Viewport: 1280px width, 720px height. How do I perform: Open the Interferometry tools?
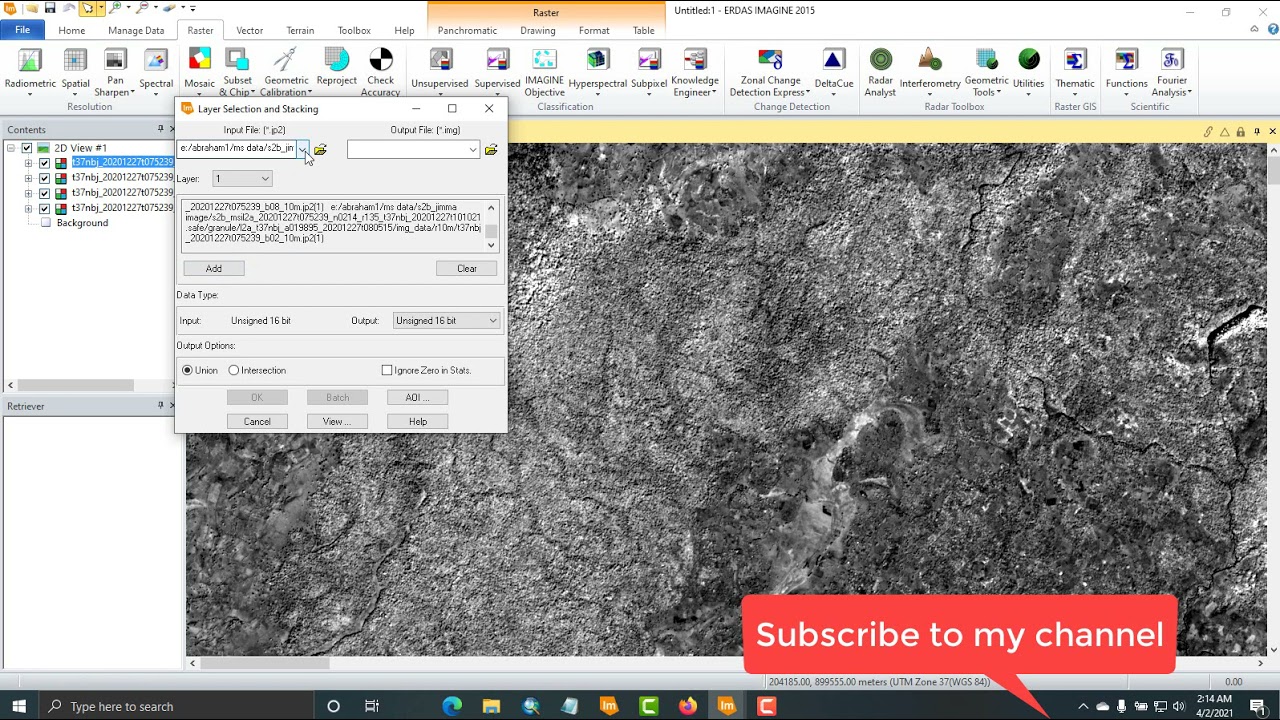click(x=930, y=72)
